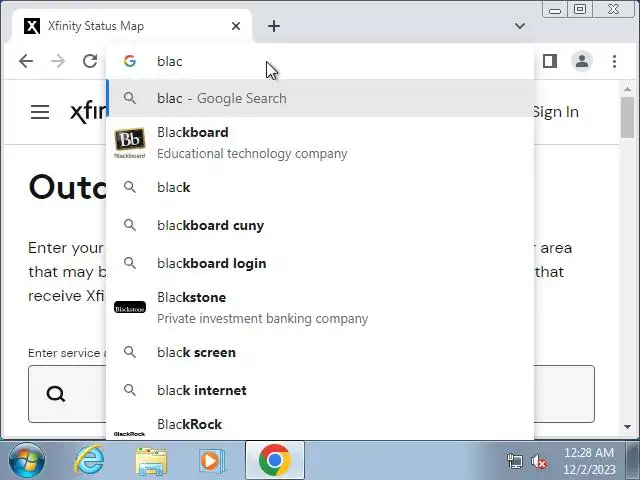Open the Windows Start menu
640x480 pixels.
pyautogui.click(x=27, y=461)
